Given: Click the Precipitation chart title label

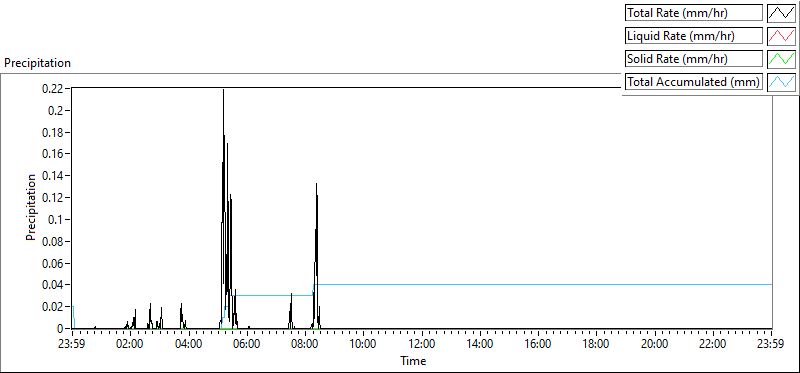Looking at the screenshot, I should [37, 63].
